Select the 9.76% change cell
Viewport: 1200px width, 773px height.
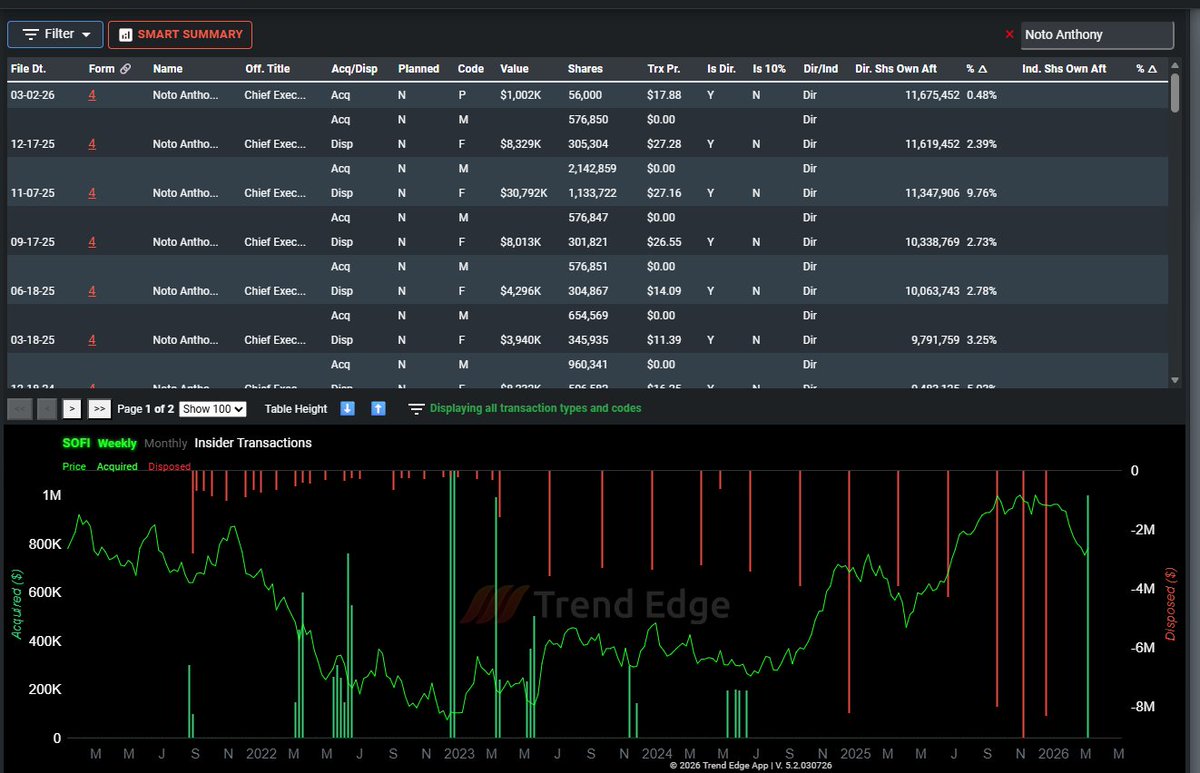pyautogui.click(x=981, y=193)
